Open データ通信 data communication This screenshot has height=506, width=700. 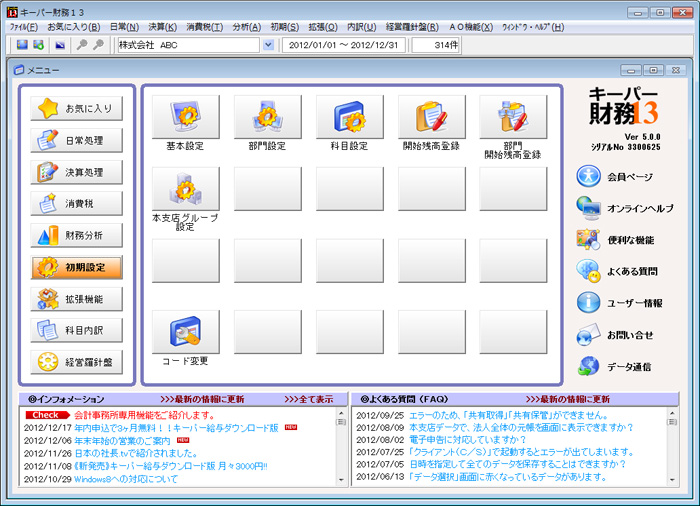(x=614, y=367)
